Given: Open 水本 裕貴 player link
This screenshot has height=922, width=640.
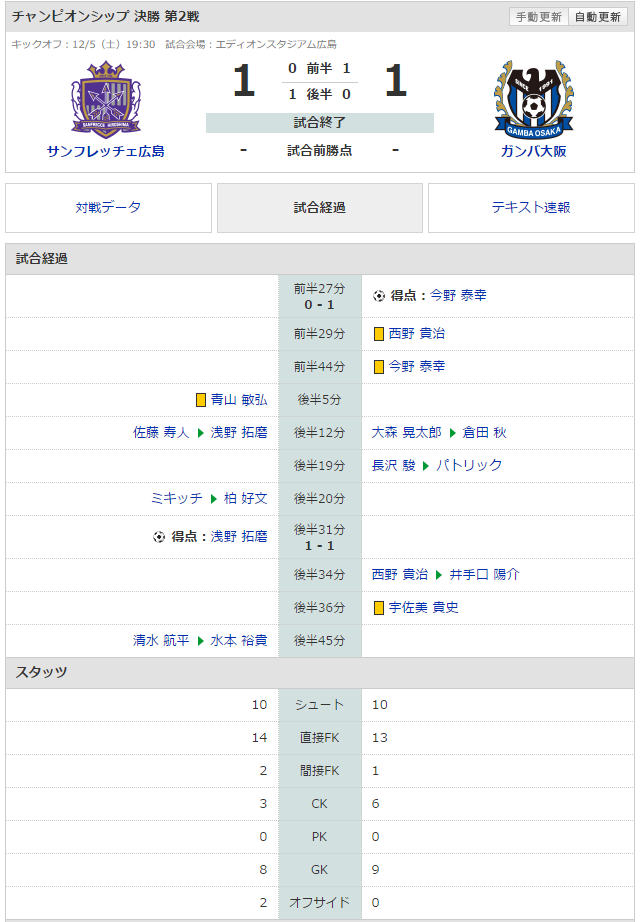Looking at the screenshot, I should [x=239, y=640].
